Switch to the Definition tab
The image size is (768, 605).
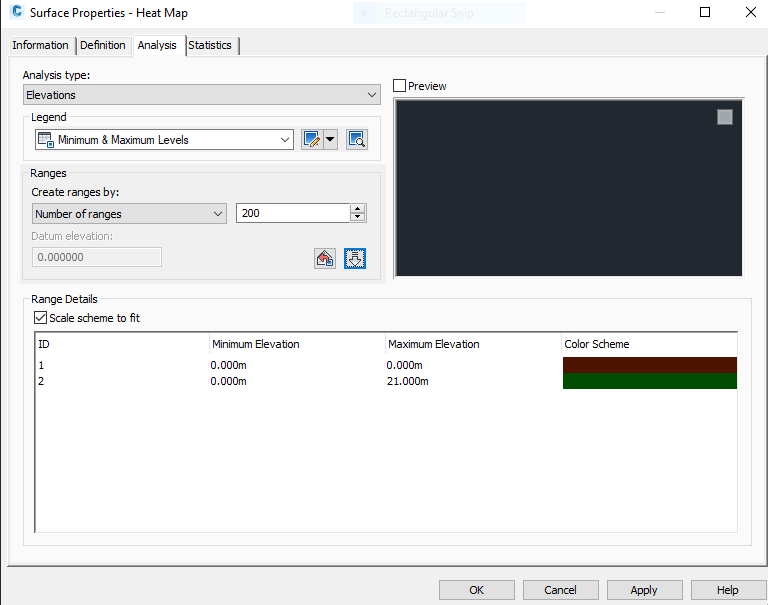(103, 45)
